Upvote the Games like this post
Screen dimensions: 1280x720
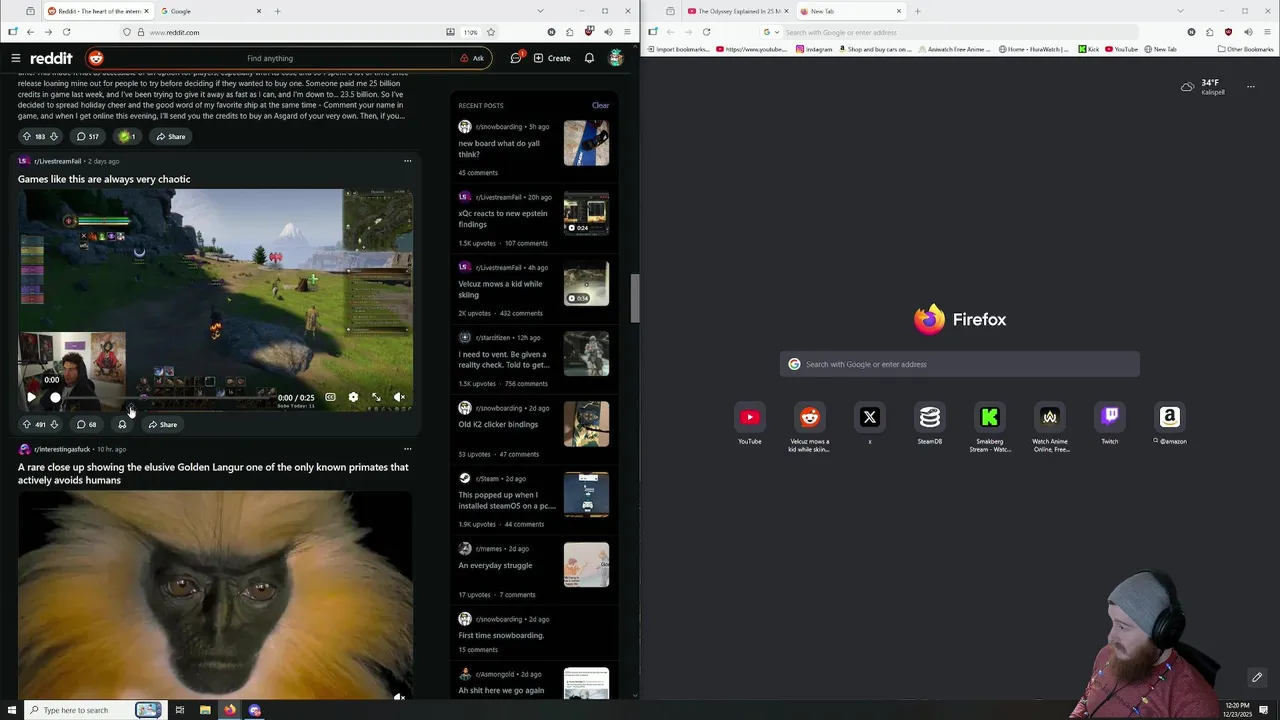(x=27, y=424)
